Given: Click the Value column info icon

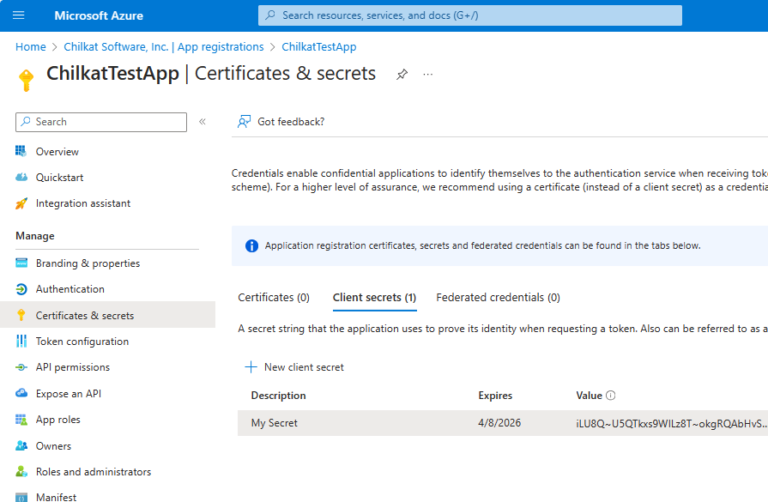Looking at the screenshot, I should [x=611, y=396].
